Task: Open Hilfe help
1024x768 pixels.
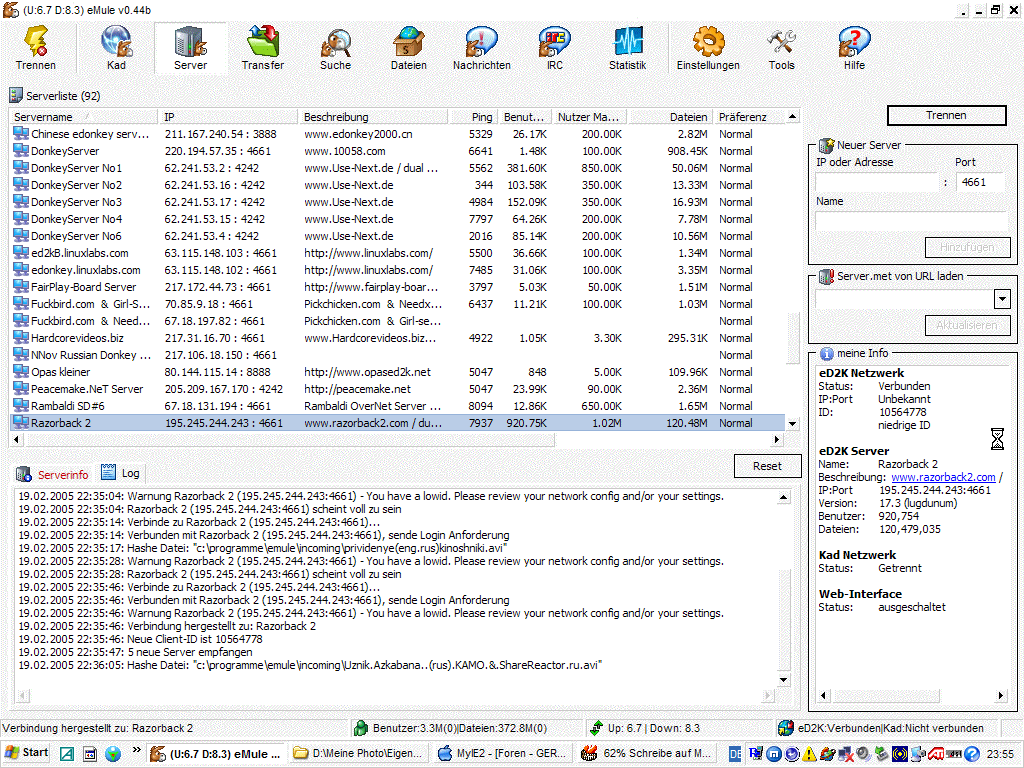Action: [854, 48]
